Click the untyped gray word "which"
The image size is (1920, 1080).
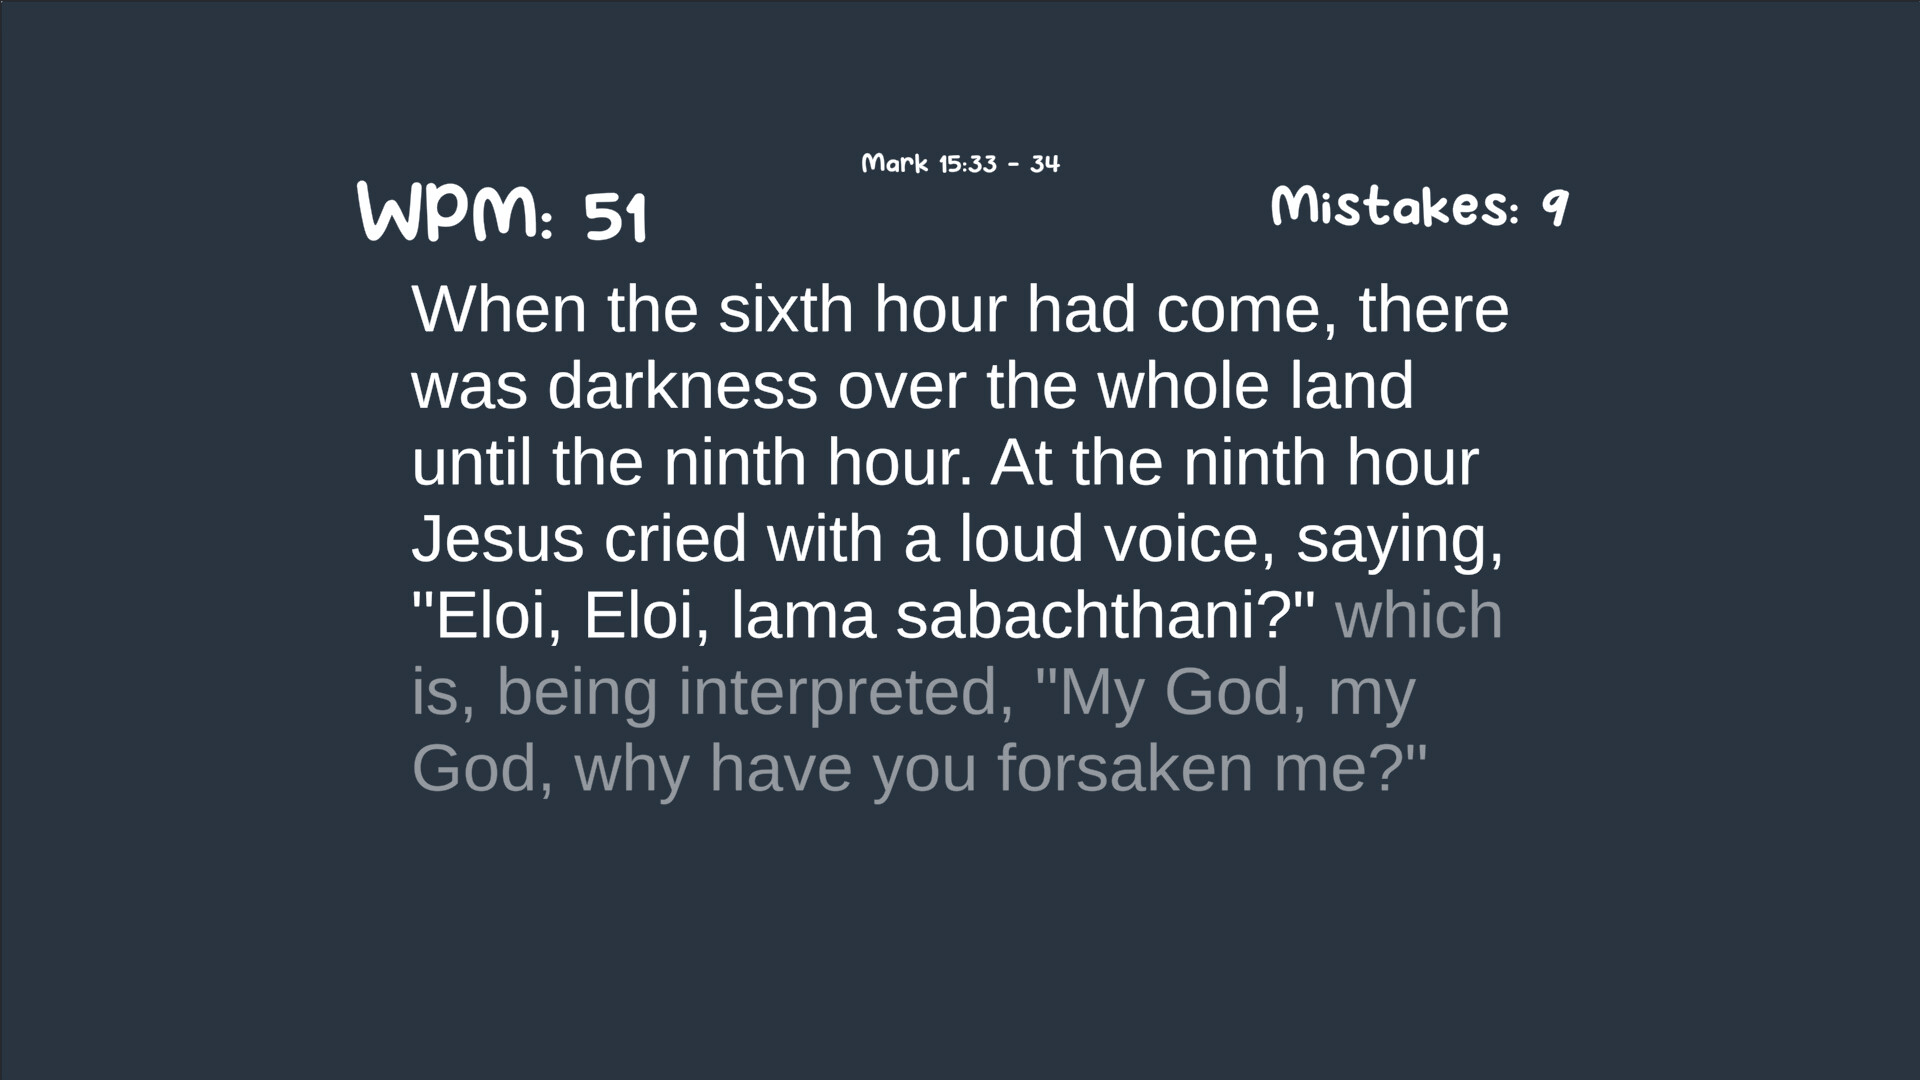[1418, 616]
